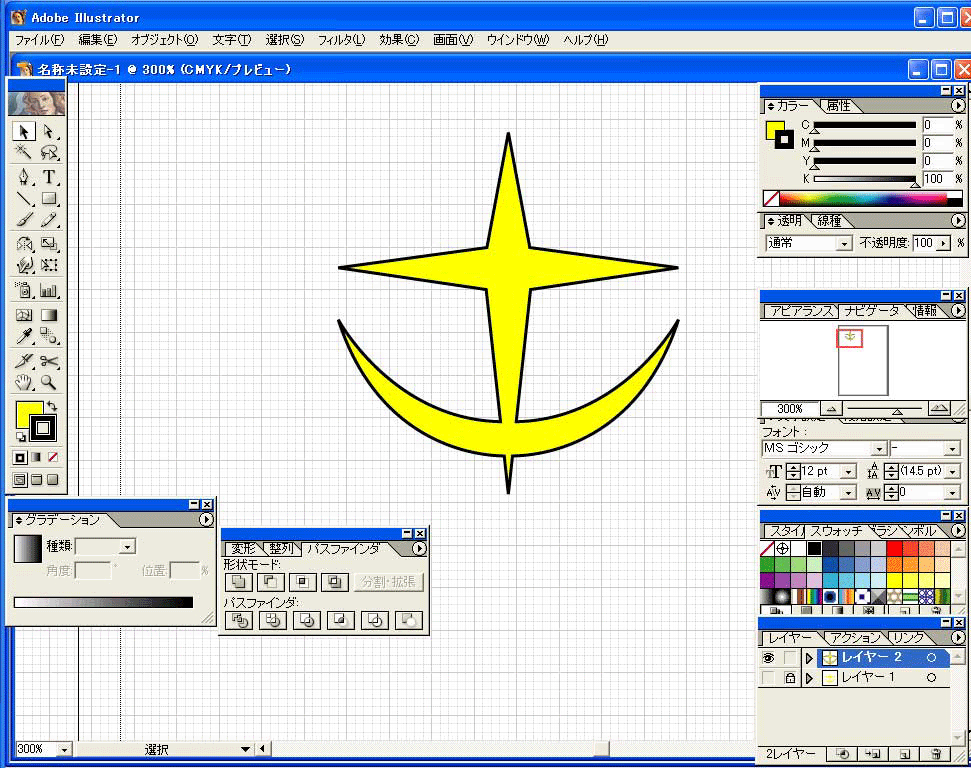Pick the red swatch in Swatches panel
This screenshot has height=768, width=971.
click(895, 549)
